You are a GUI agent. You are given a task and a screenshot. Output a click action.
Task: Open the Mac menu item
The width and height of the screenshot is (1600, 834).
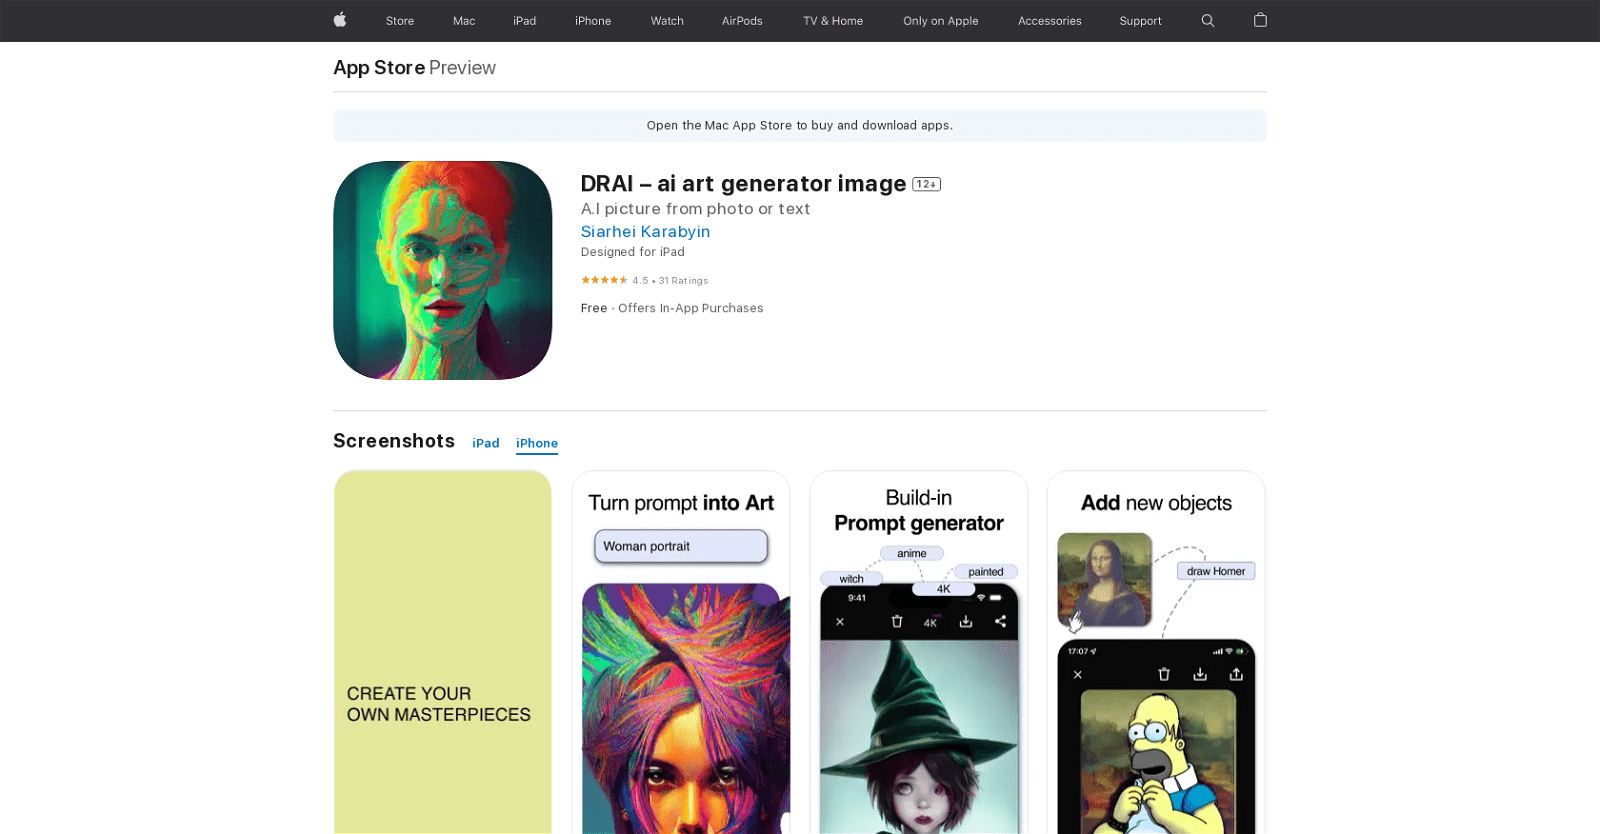pos(464,21)
